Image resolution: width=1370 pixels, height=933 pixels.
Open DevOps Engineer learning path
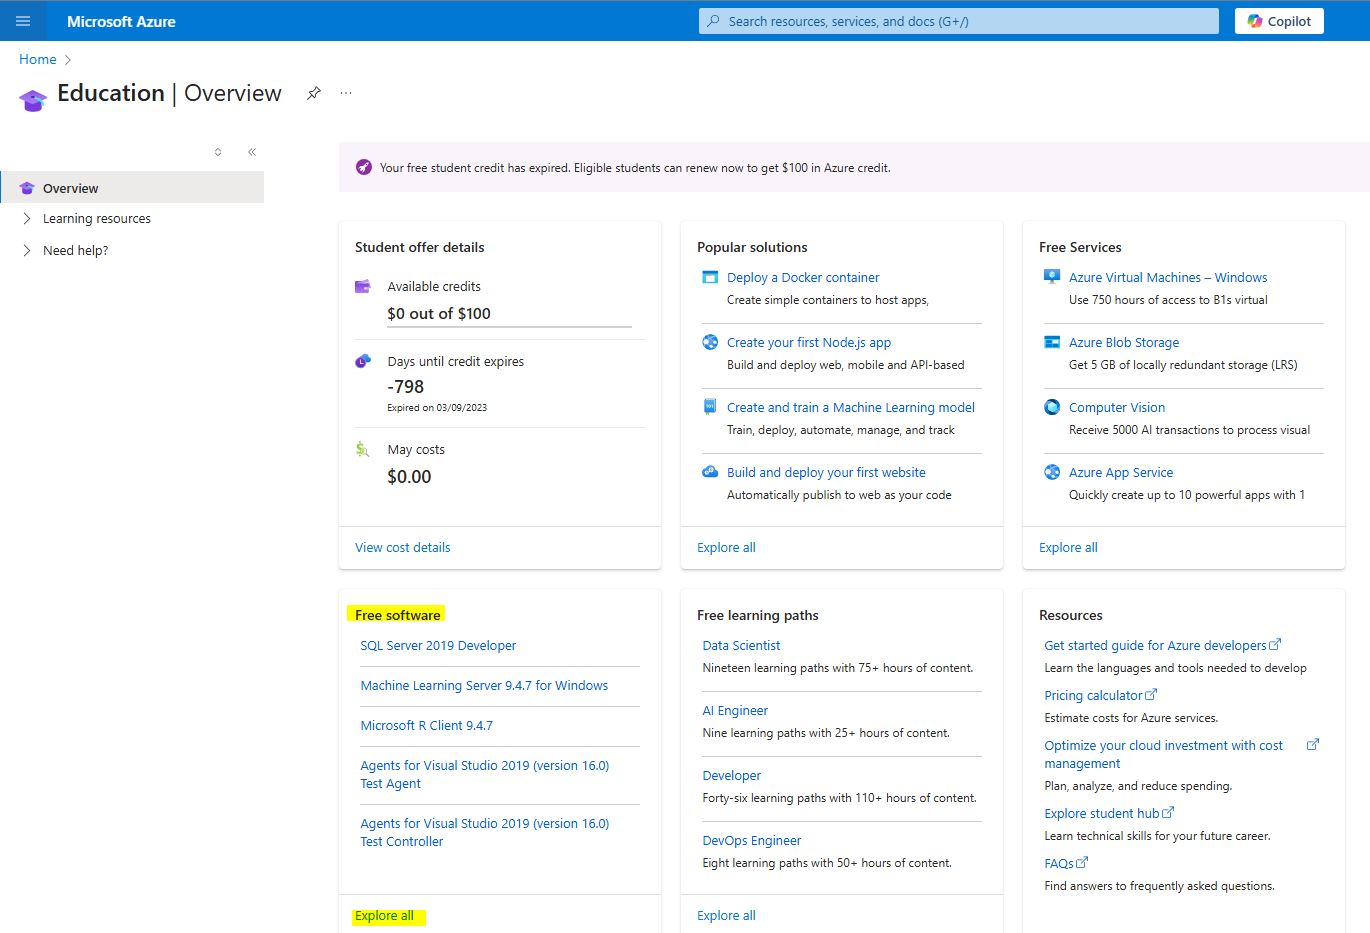[x=752, y=840]
